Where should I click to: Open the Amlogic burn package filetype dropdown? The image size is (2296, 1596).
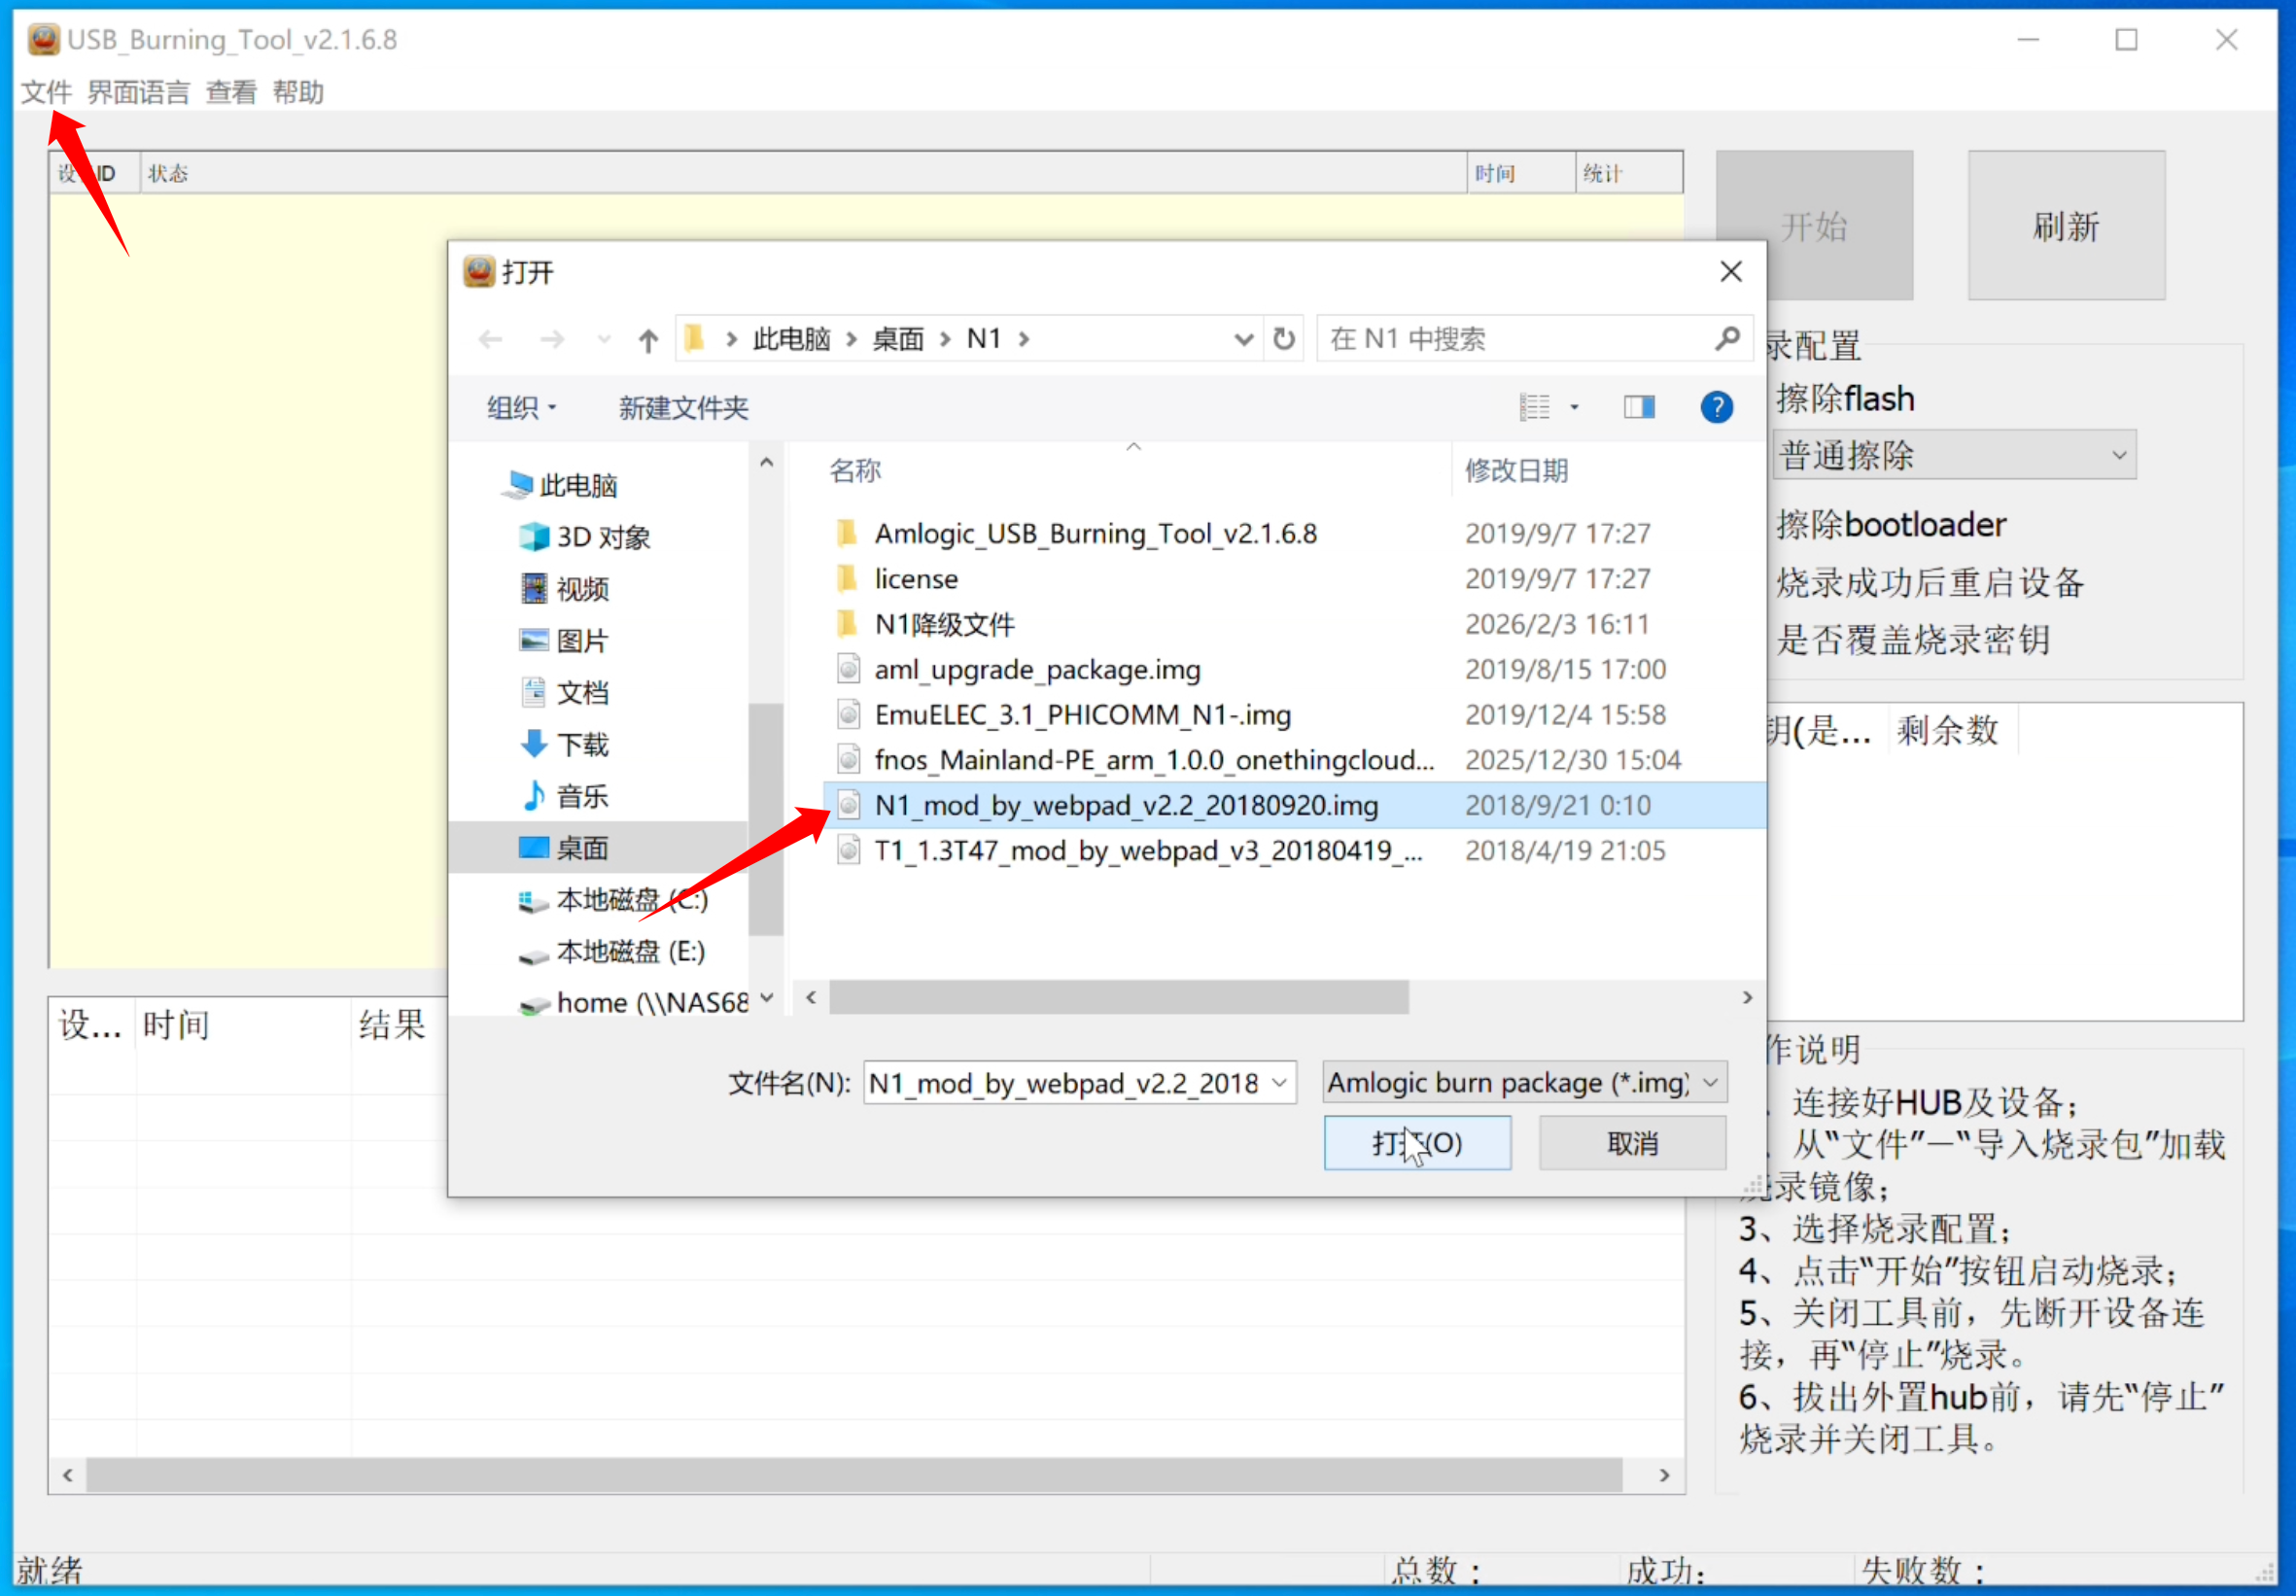(x=1523, y=1082)
